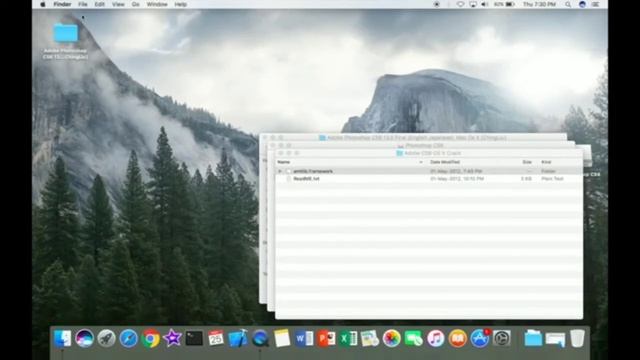Viewport: 640px width, 360px height.
Task: Open Notification Center list icon
Action: [x=596, y=4]
